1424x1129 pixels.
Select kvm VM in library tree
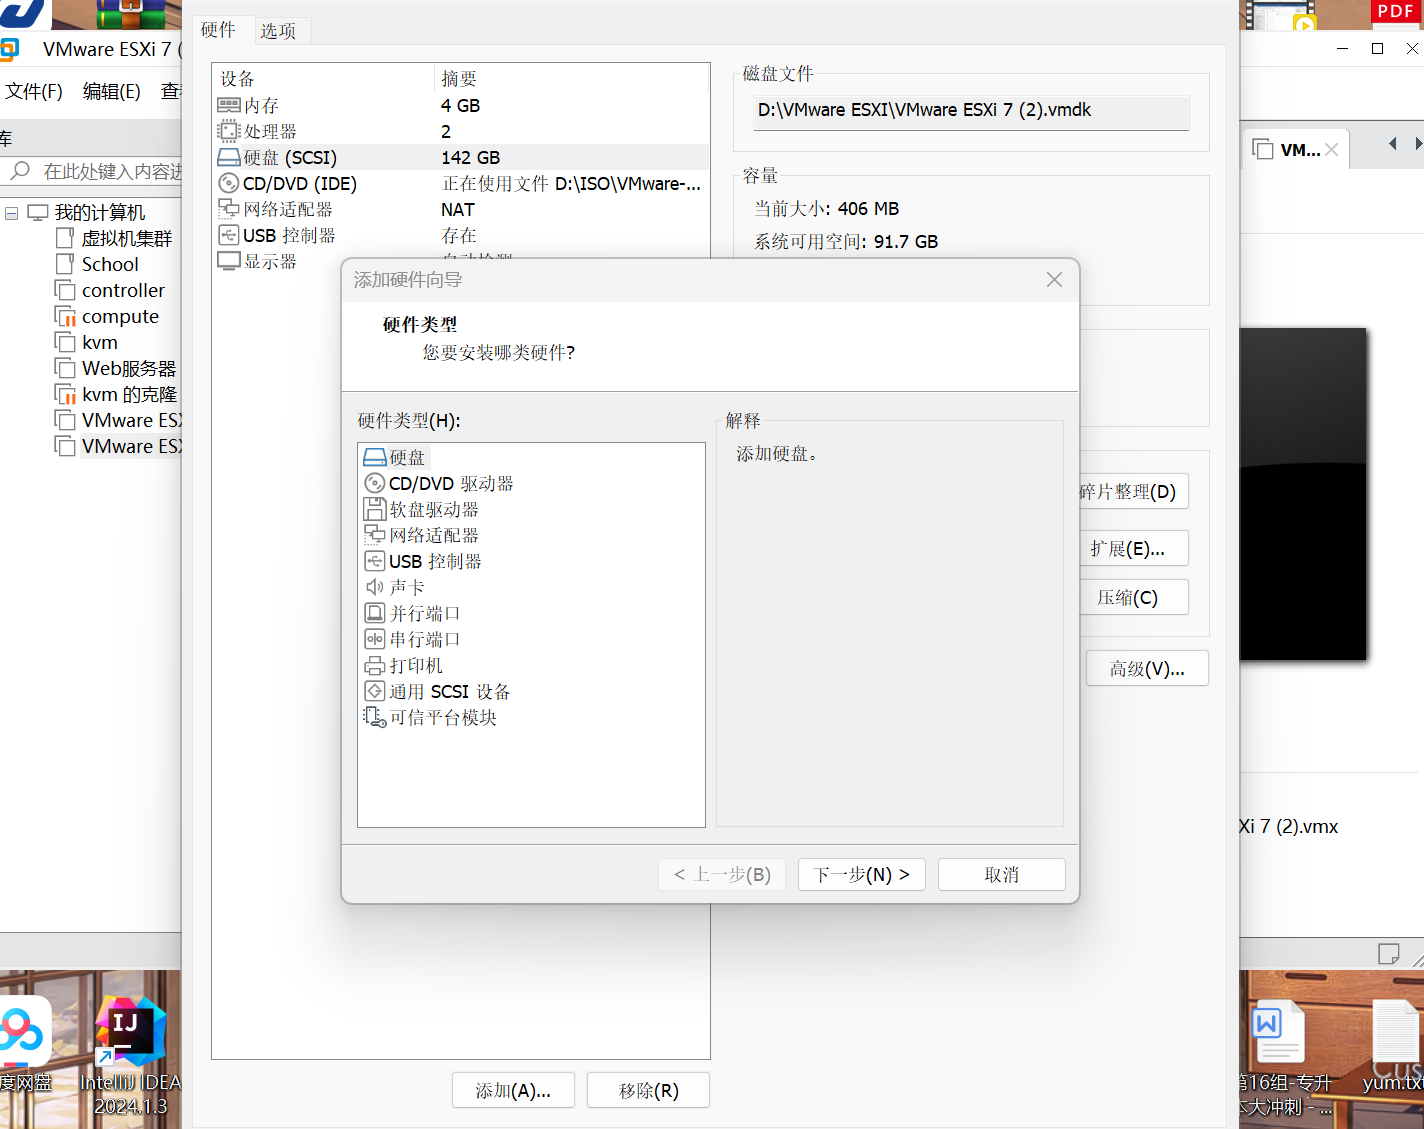(x=100, y=342)
